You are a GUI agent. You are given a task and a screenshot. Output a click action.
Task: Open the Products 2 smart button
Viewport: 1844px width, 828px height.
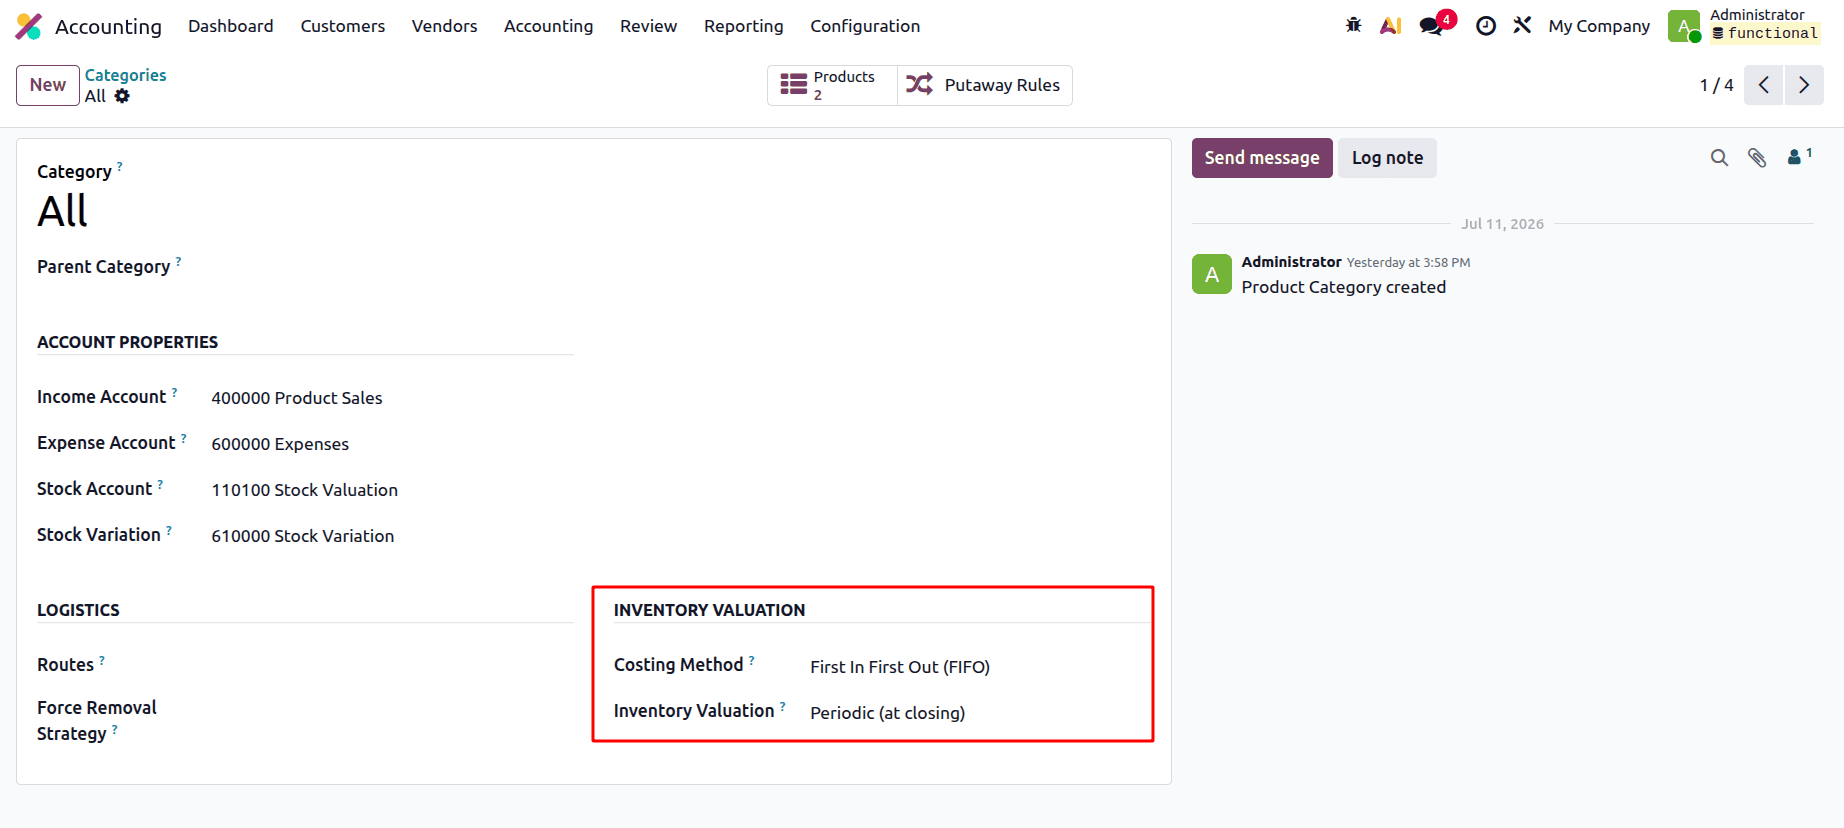click(833, 85)
